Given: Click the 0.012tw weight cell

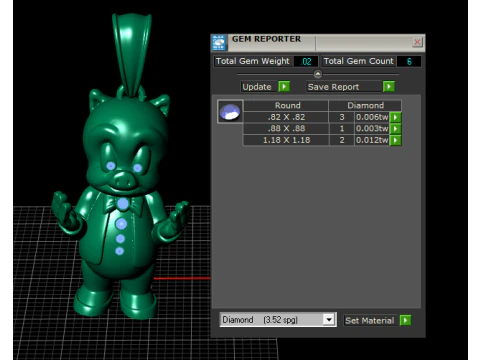Looking at the screenshot, I should (372, 140).
